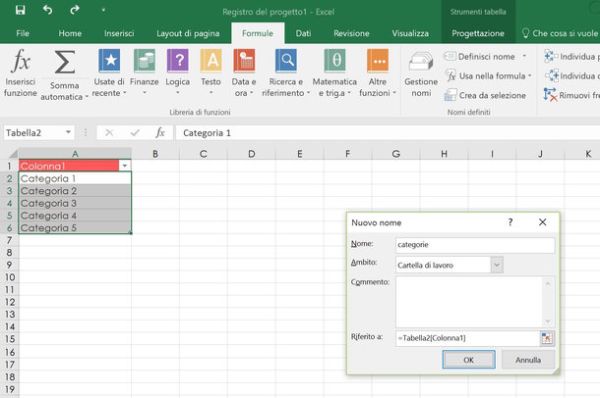Click Somma automatica sigma icon

coord(64,62)
